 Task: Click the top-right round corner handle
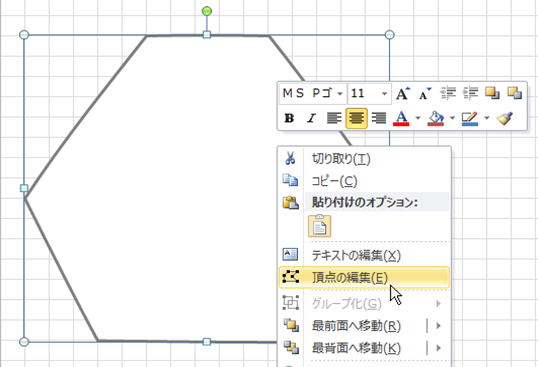pos(390,35)
